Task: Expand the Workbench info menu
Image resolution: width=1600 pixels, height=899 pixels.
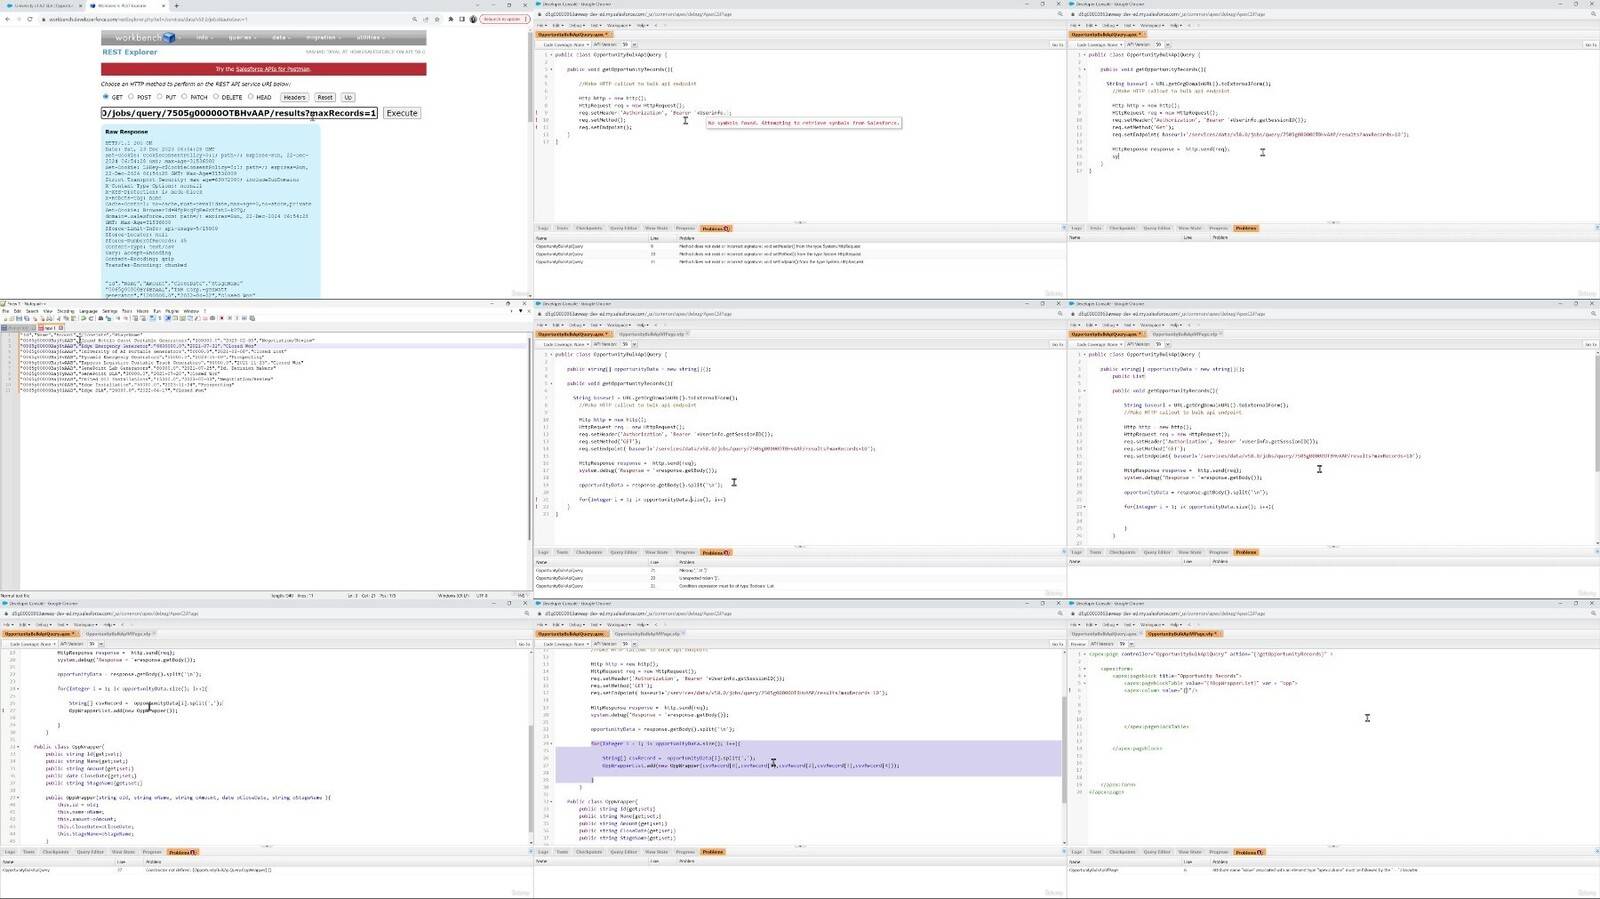Action: 204,37
